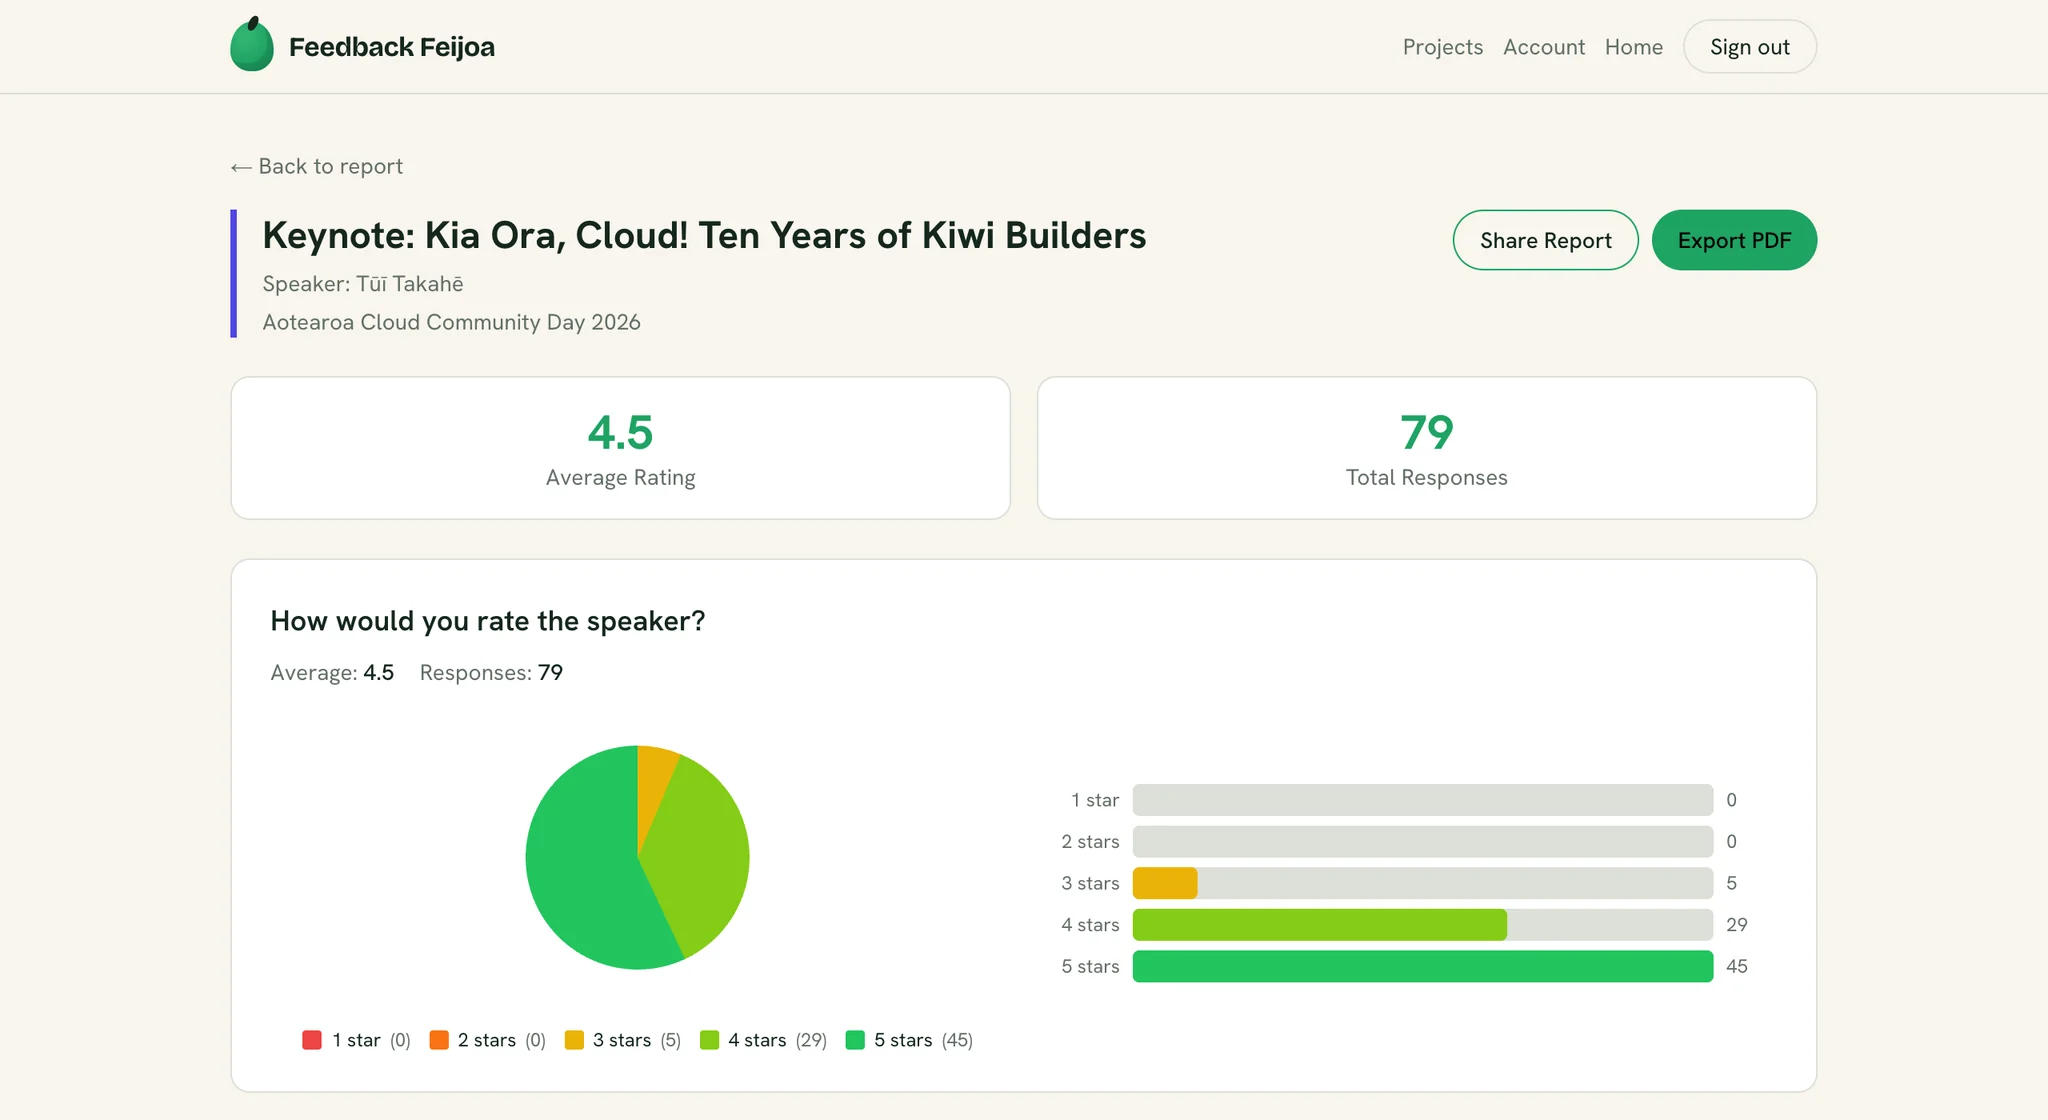Click the '29' count beside 4 stars bar

coord(1737,925)
